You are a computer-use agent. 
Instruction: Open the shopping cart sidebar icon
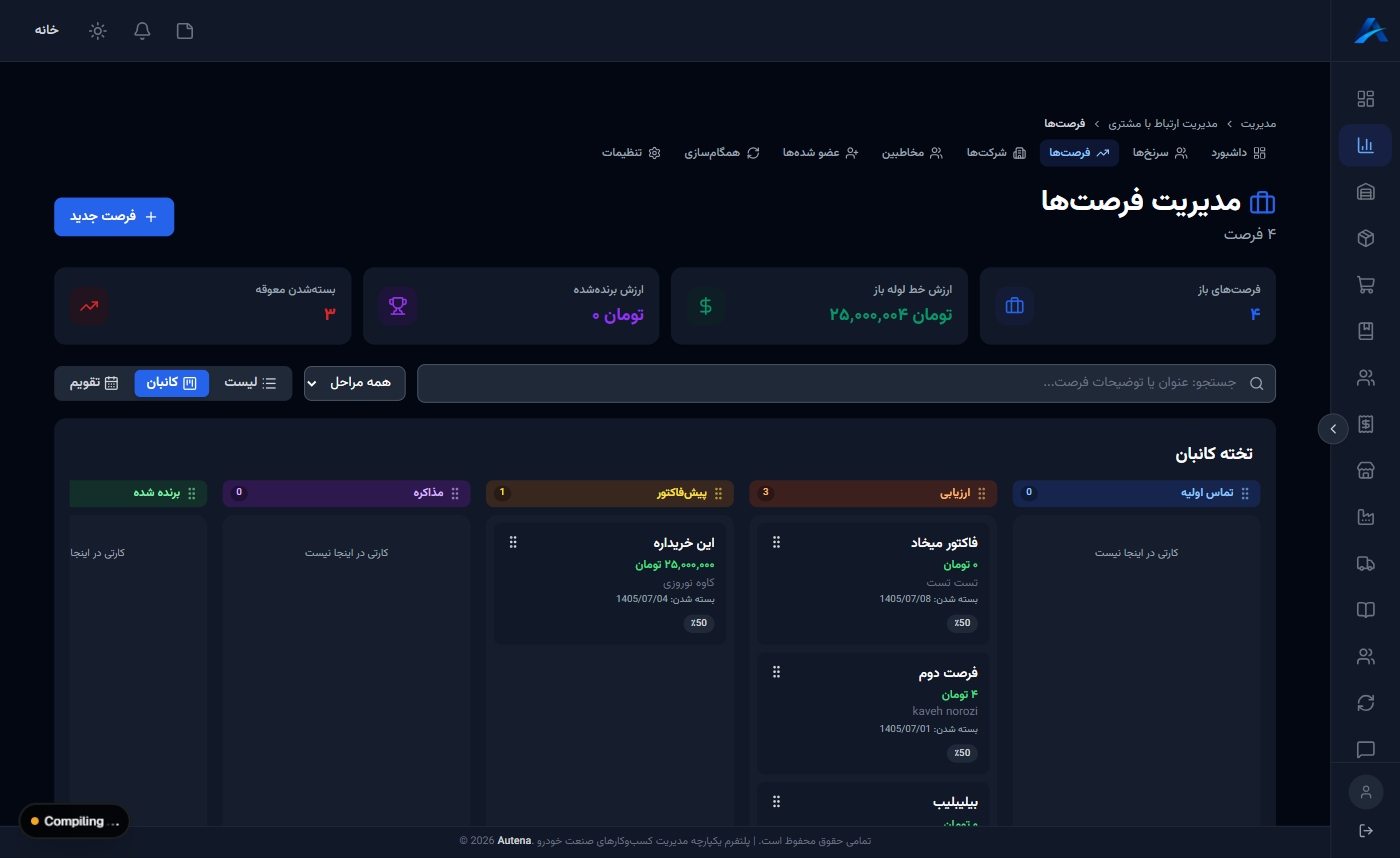(1365, 285)
